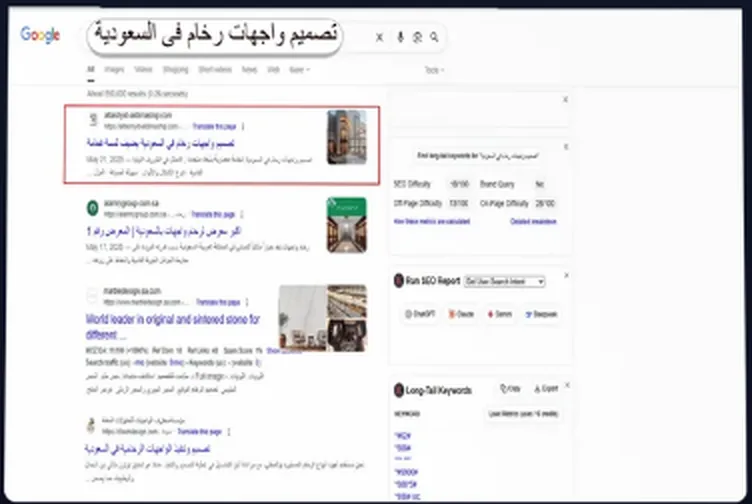This screenshot has width=752, height=504.
Task: Click the third result's site favicon
Action: point(93,296)
